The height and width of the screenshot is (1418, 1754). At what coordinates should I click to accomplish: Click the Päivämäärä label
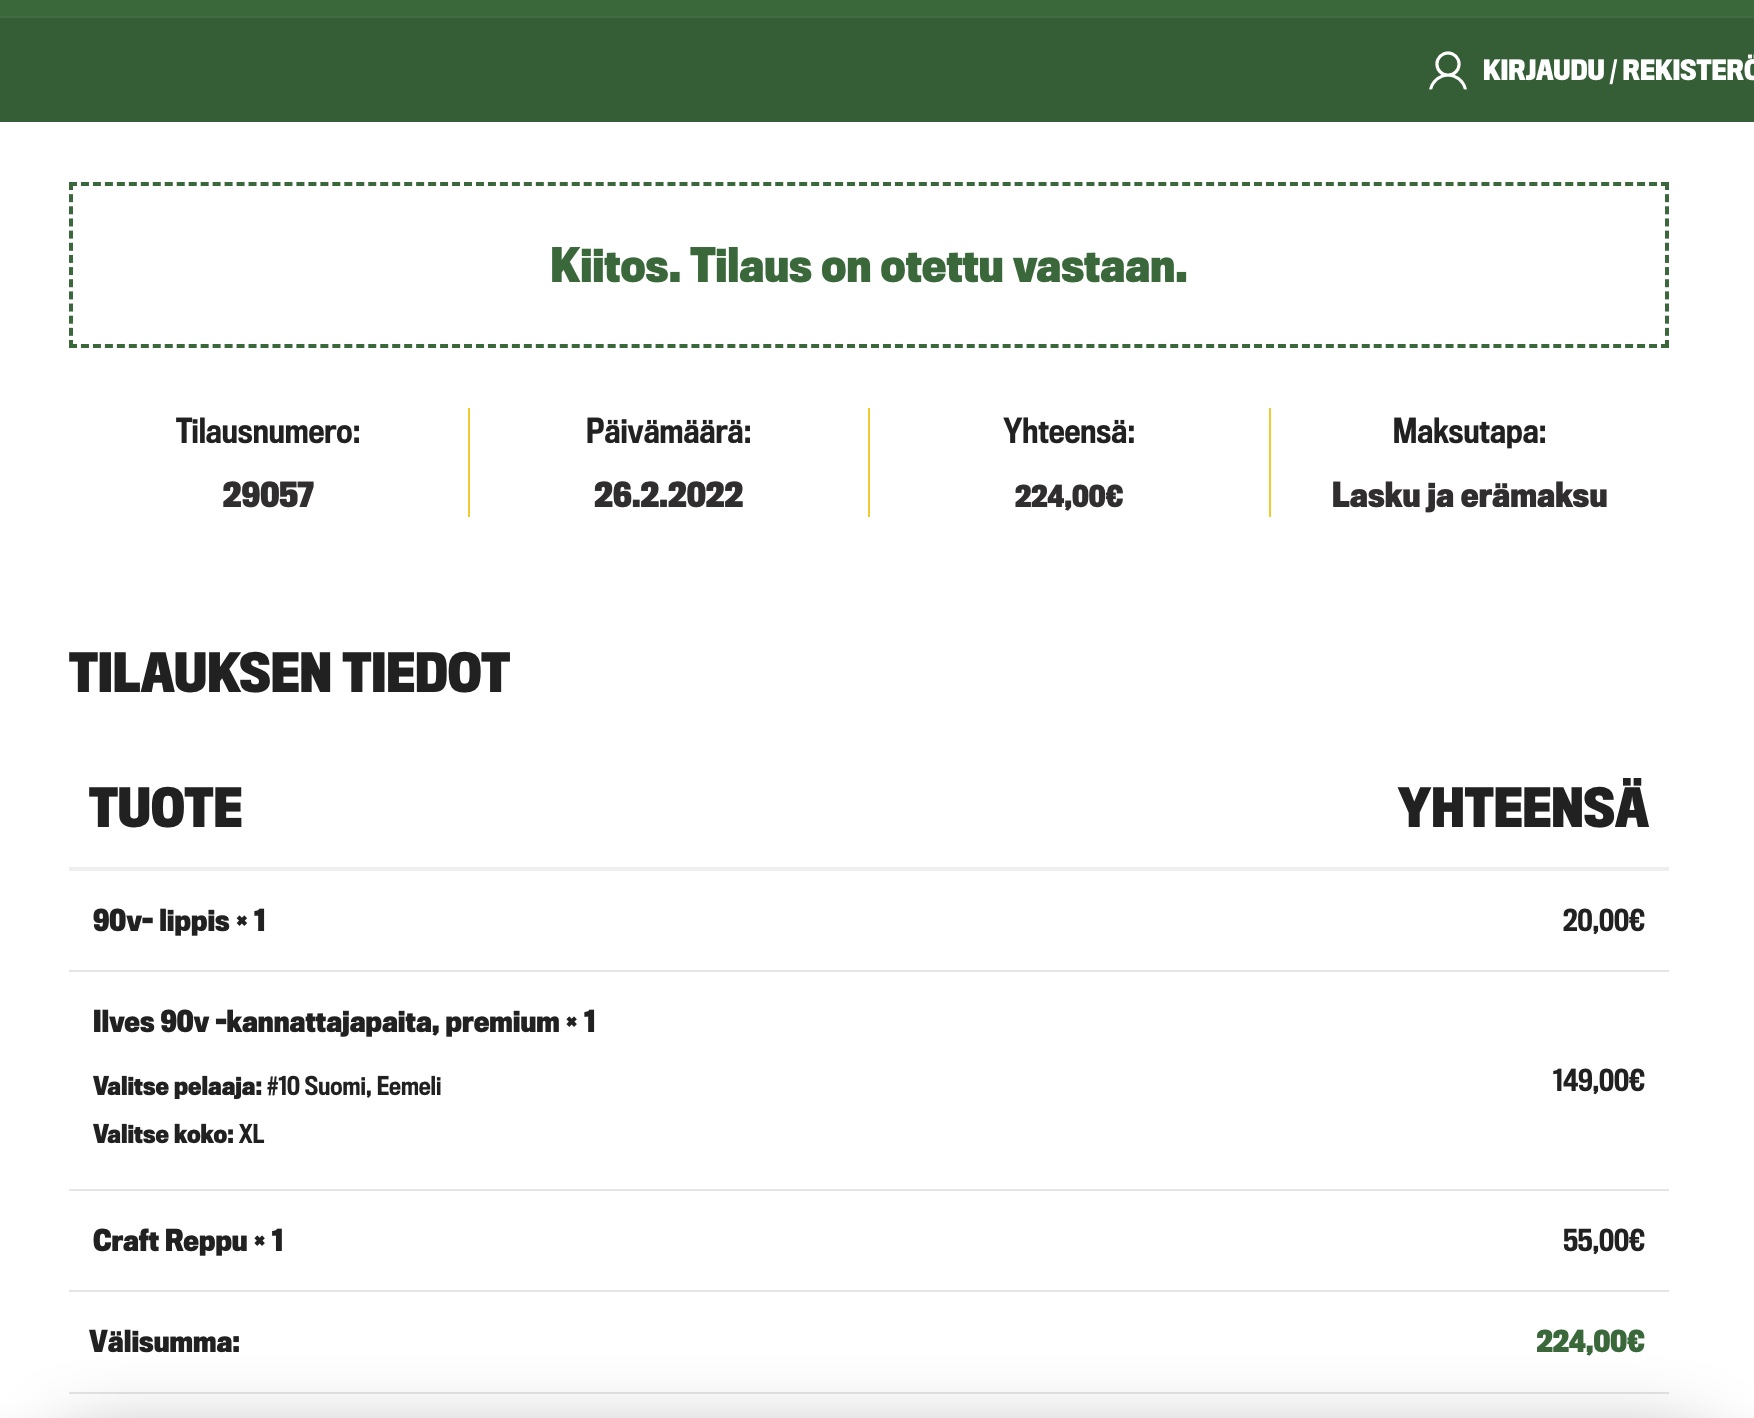(x=668, y=432)
